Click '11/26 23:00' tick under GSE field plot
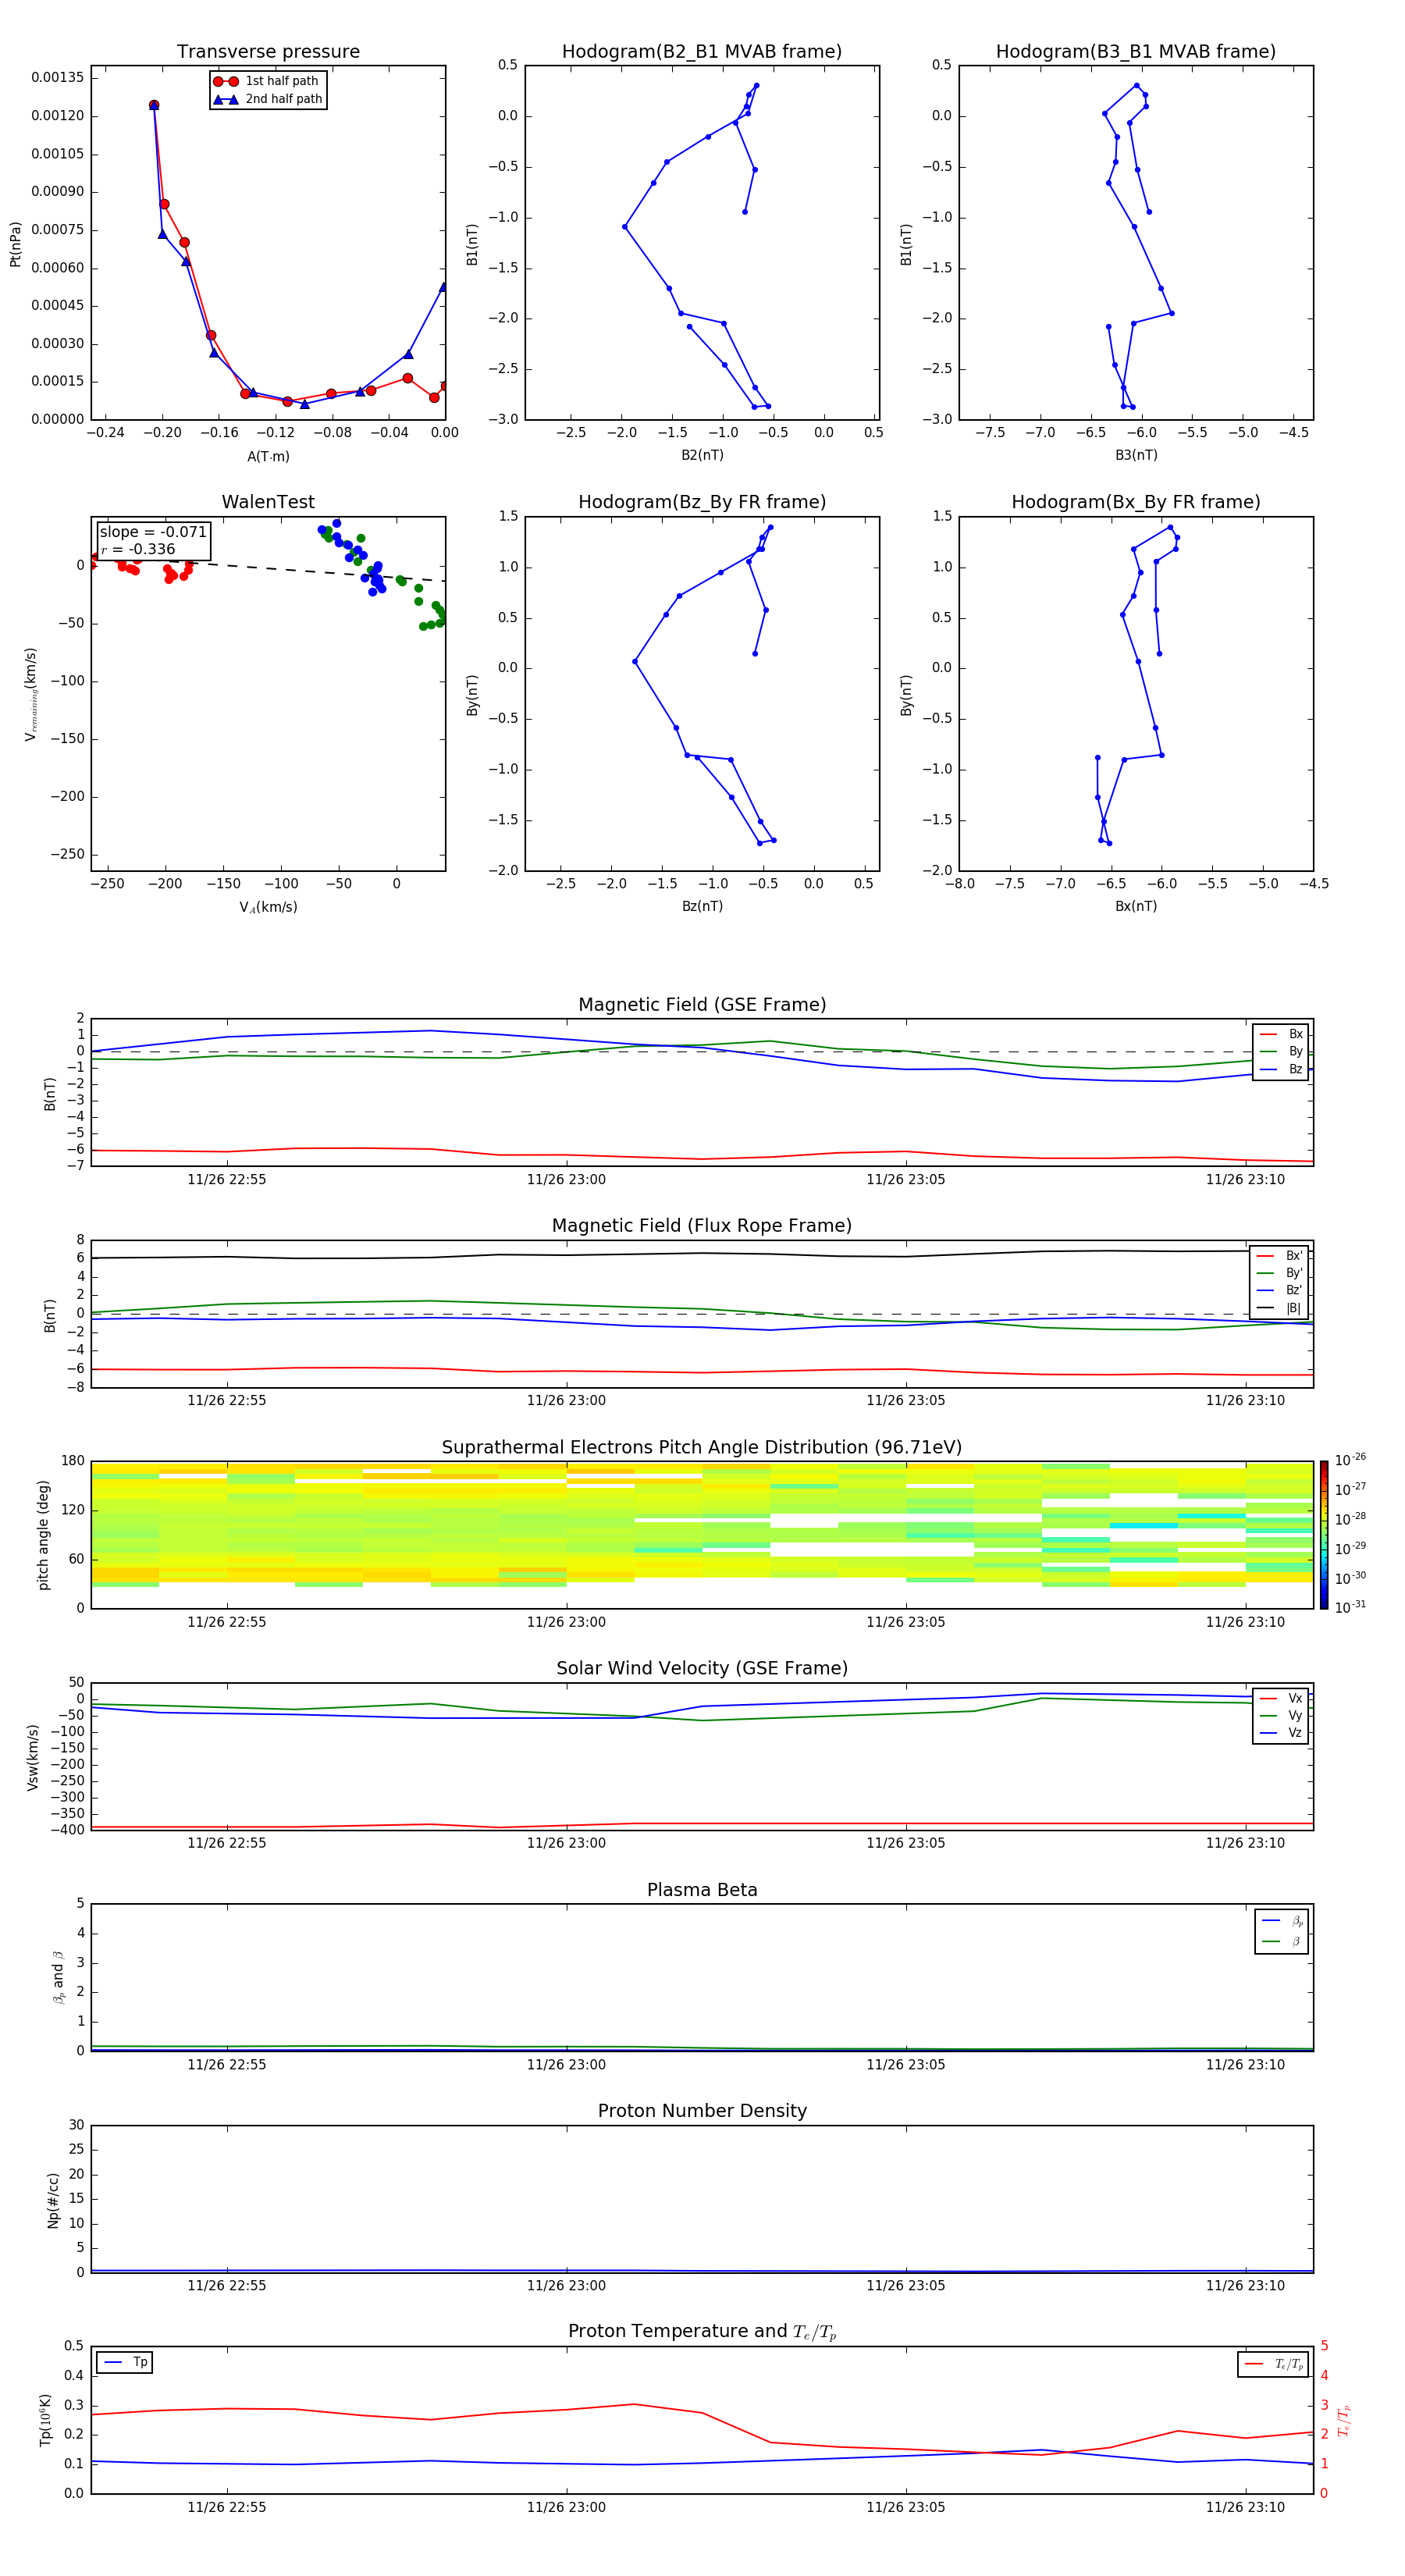 566,1180
